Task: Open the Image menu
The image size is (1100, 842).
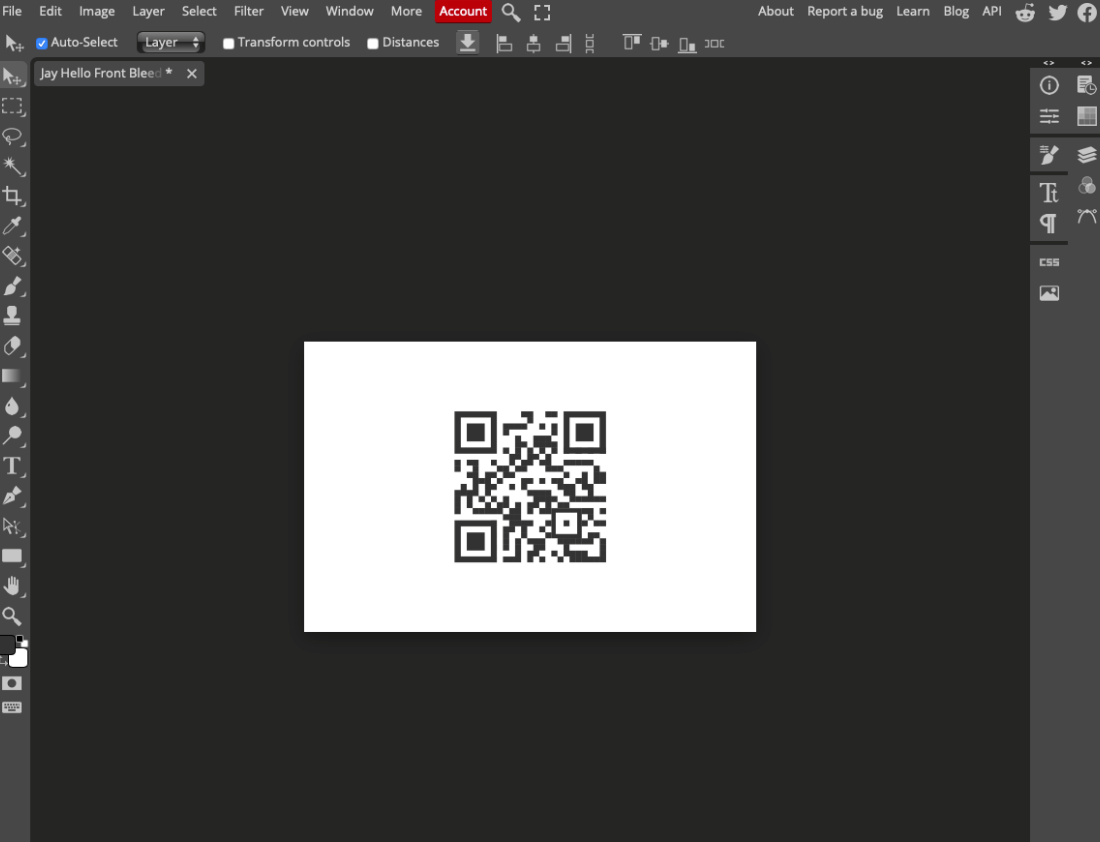Action: tap(96, 11)
